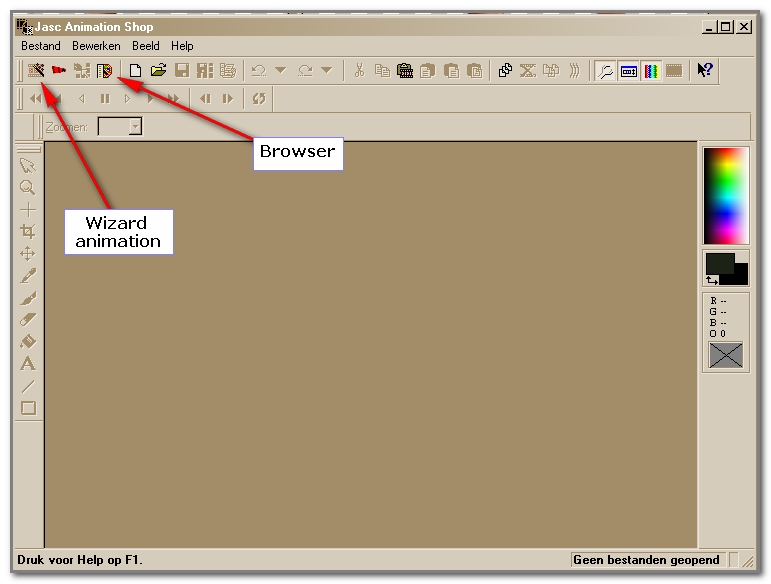The width and height of the screenshot is (771, 584).
Task: Select the Dropper tool
Action: (28, 276)
